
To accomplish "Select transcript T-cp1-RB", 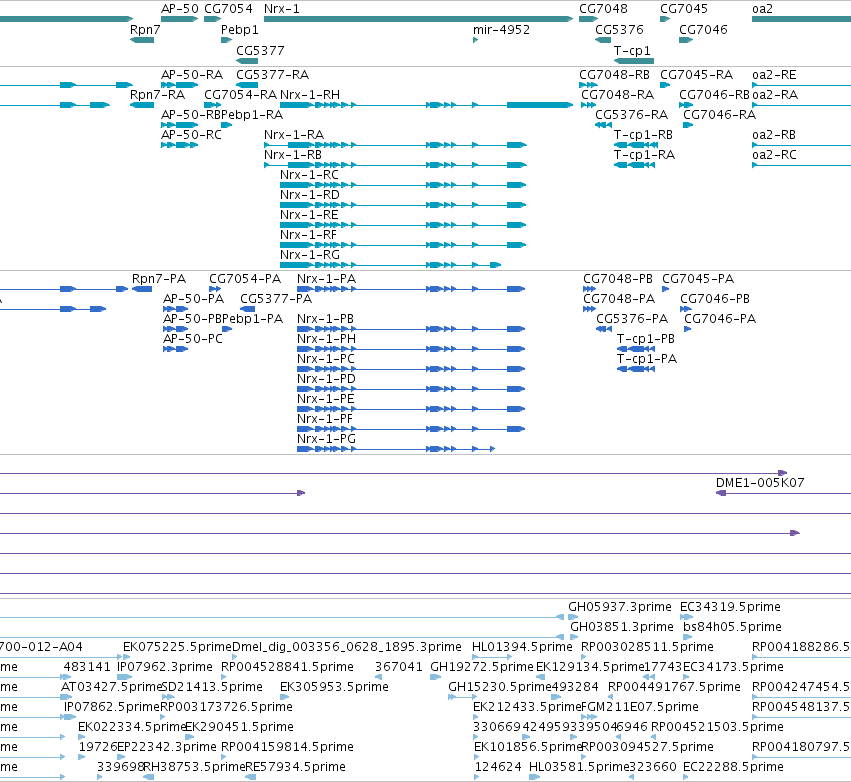I will tap(643, 135).
